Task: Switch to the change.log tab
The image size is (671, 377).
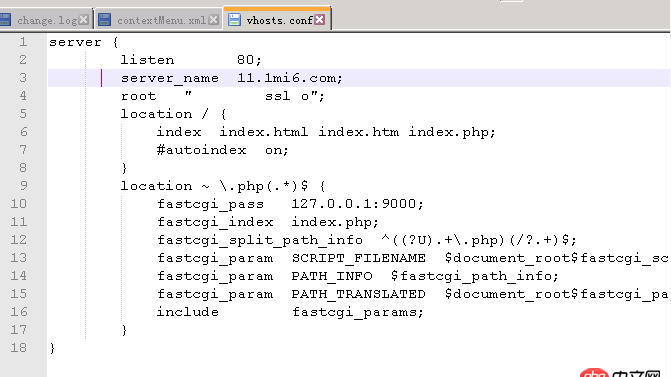Action: pyautogui.click(x=46, y=20)
